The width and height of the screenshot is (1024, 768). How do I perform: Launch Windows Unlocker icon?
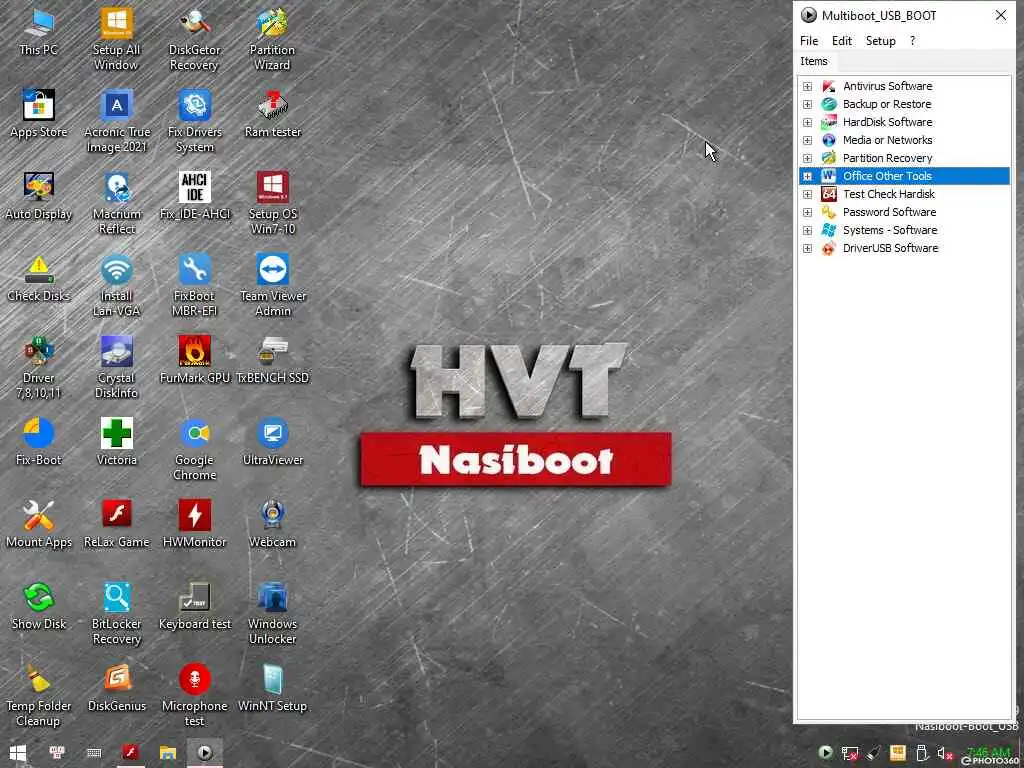pos(272,614)
